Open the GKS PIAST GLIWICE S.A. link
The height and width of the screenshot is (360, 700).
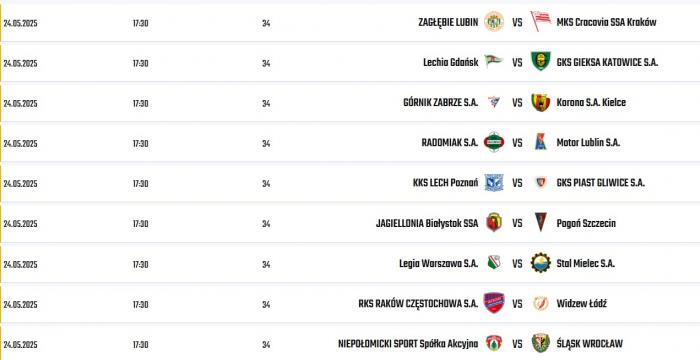point(601,183)
